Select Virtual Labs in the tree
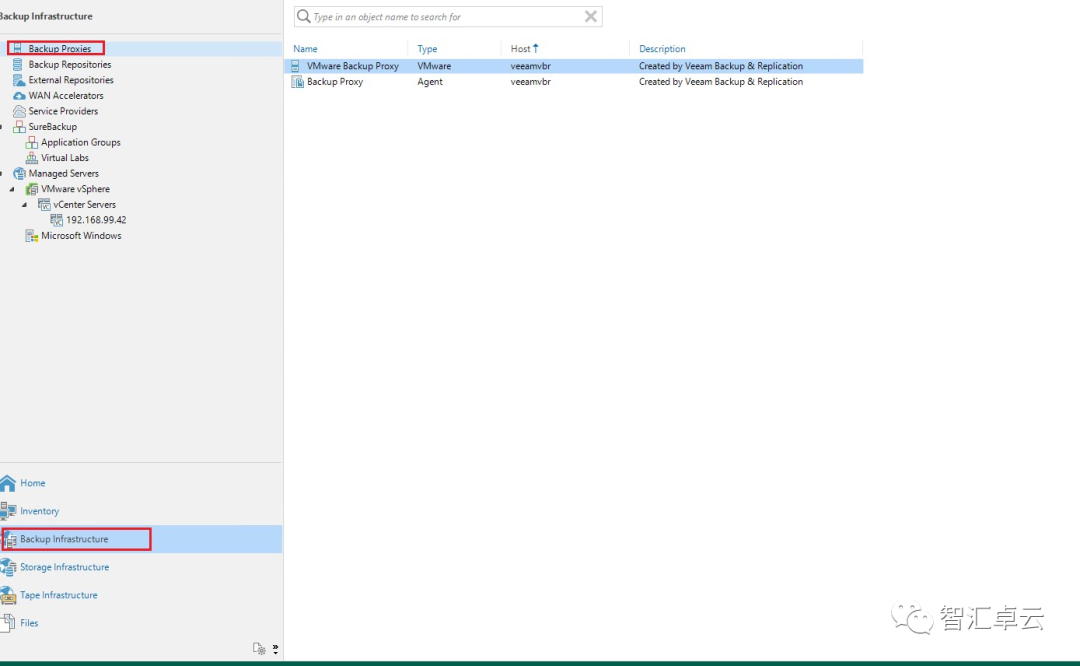This screenshot has width=1080, height=666. (65, 158)
